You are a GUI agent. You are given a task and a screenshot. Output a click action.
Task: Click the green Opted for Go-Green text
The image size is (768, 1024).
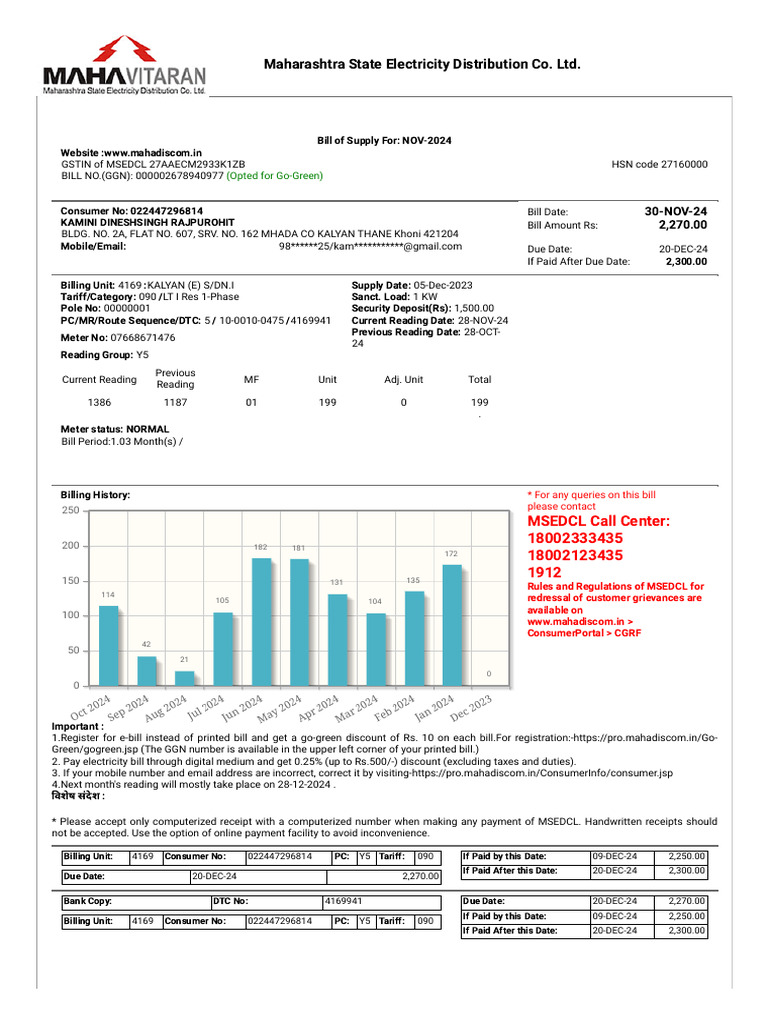(x=274, y=176)
